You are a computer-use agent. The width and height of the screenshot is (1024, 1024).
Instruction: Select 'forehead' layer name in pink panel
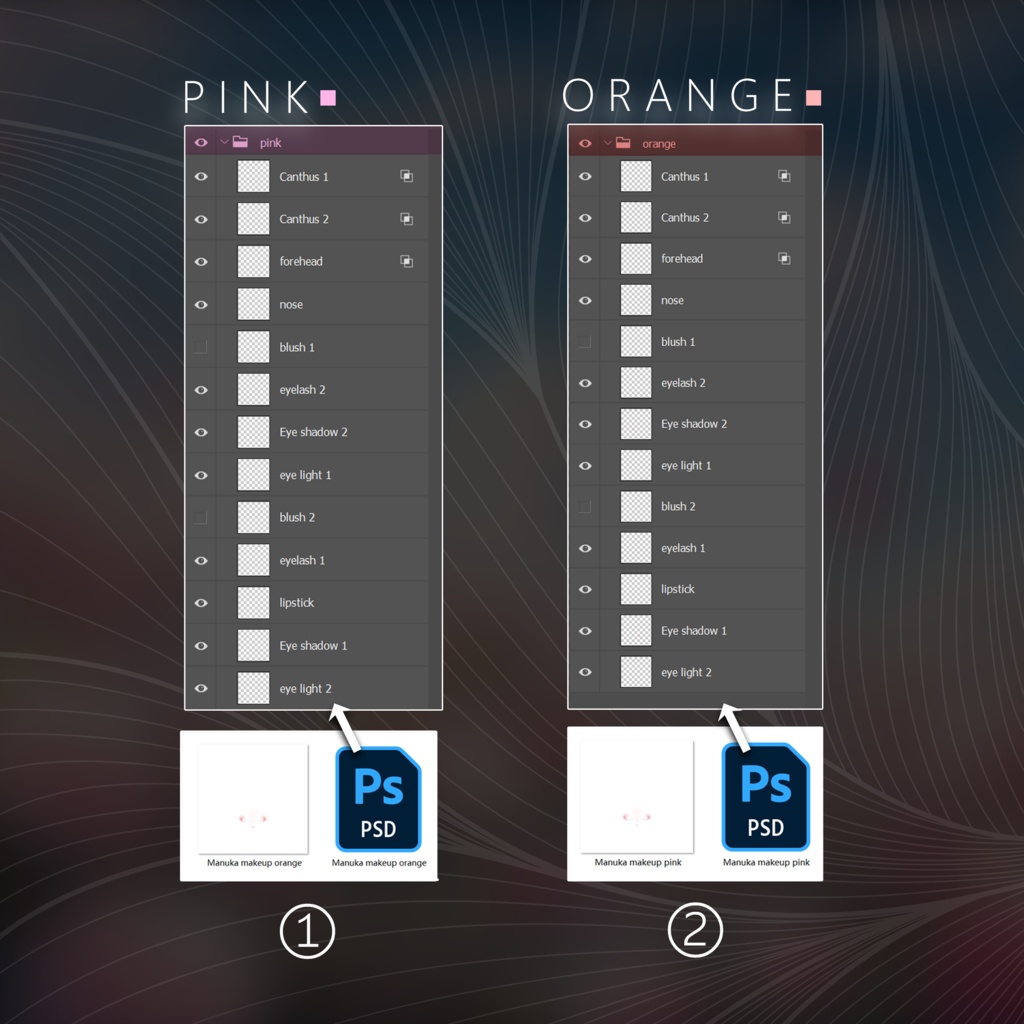click(301, 261)
